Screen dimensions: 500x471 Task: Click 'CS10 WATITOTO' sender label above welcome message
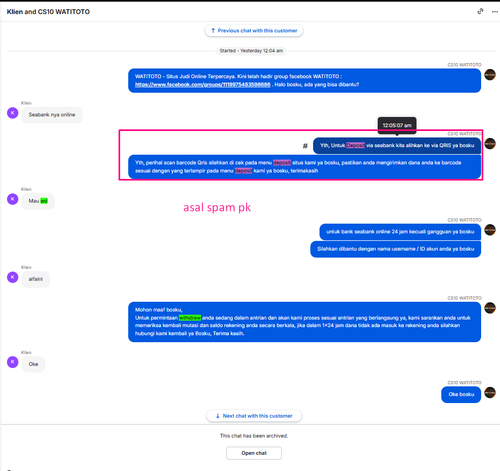click(x=464, y=65)
